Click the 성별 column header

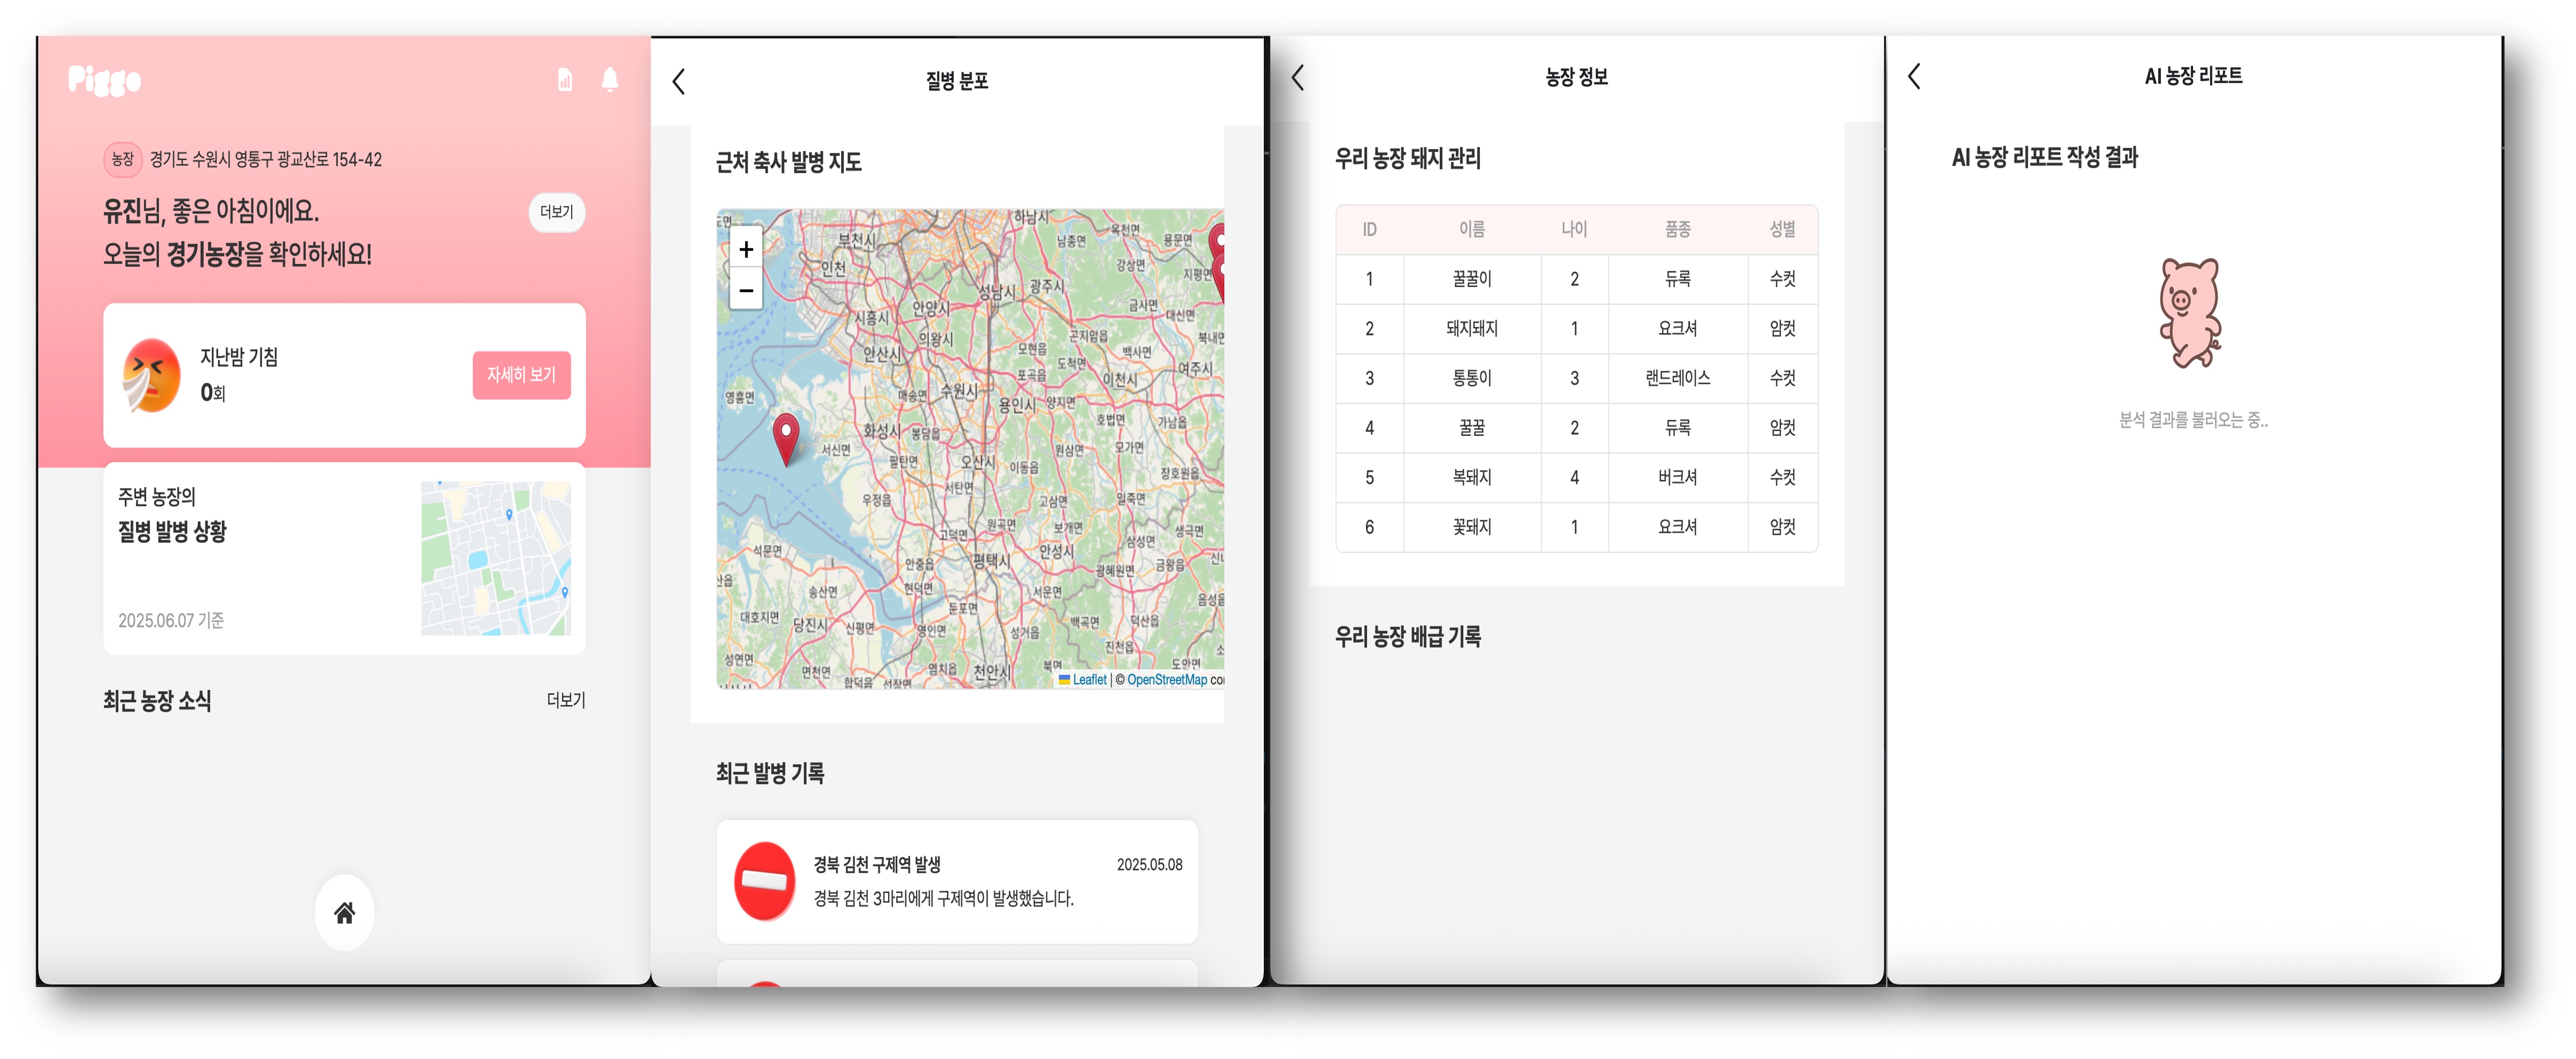1782,229
